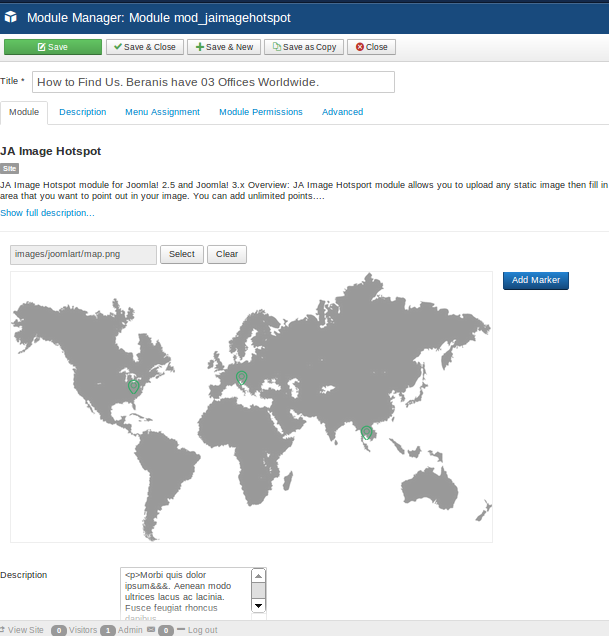Focus the Title input field
Viewport: 609px width, 636px height.
213,82
